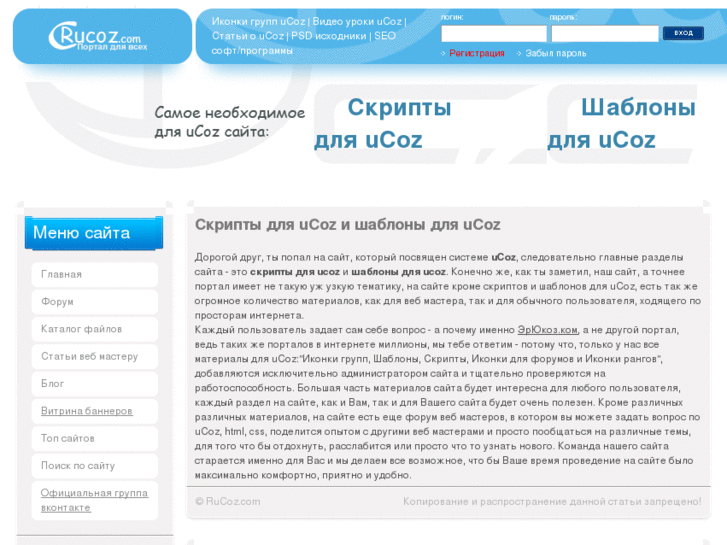727x545 pixels.
Task: Open the Иконки групп uCoz link
Action: click(258, 21)
